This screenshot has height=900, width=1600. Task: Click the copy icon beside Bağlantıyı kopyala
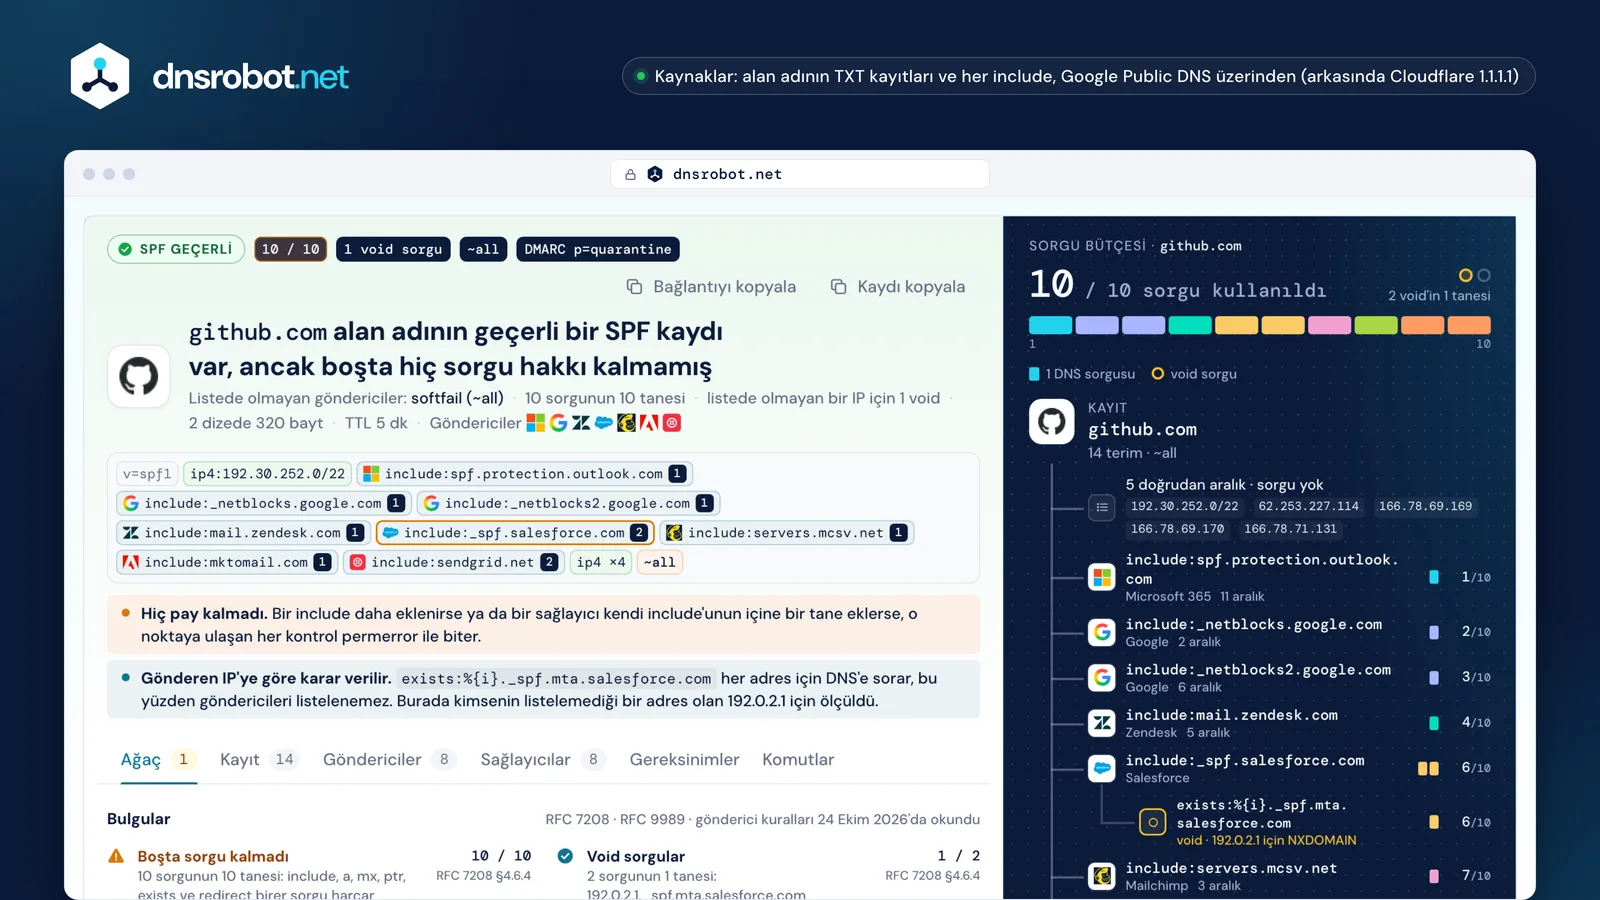(x=634, y=287)
